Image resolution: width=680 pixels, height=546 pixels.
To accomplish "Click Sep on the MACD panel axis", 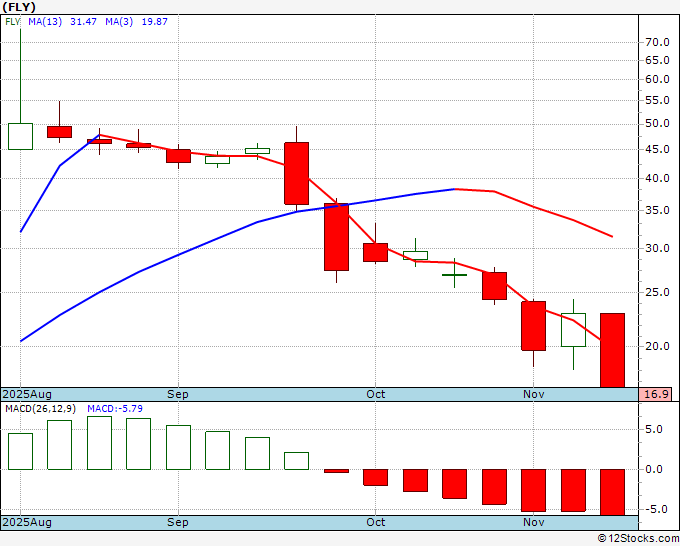I will 178,522.
